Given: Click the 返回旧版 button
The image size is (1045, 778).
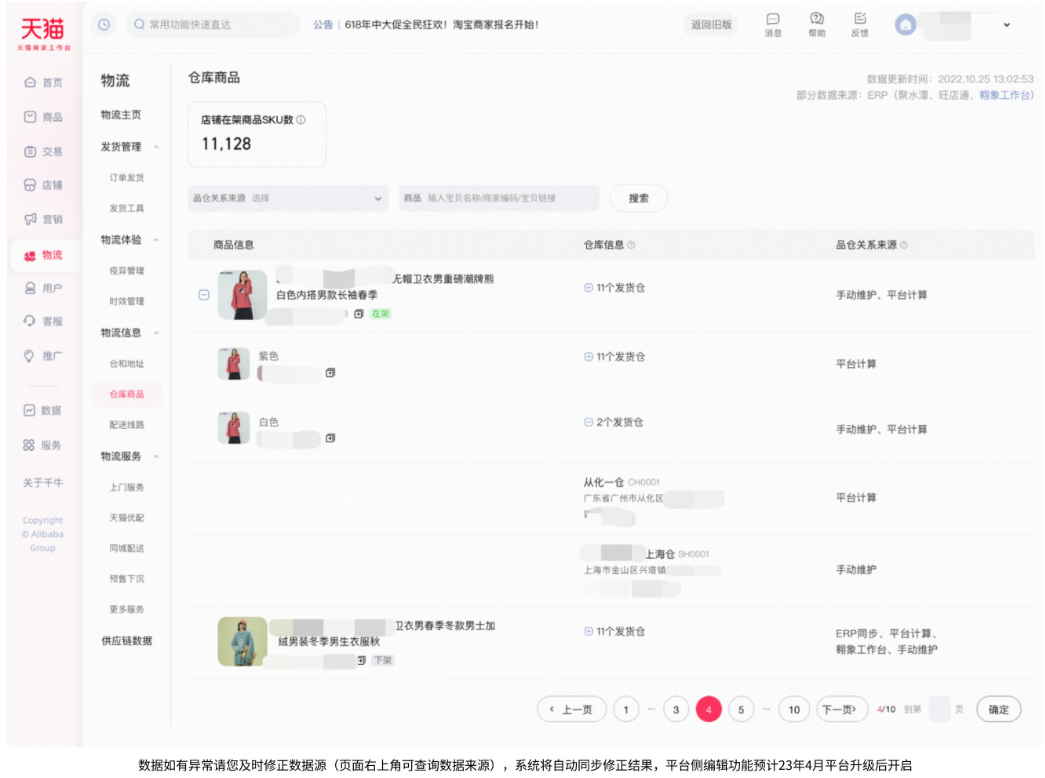Looking at the screenshot, I should coord(712,24).
